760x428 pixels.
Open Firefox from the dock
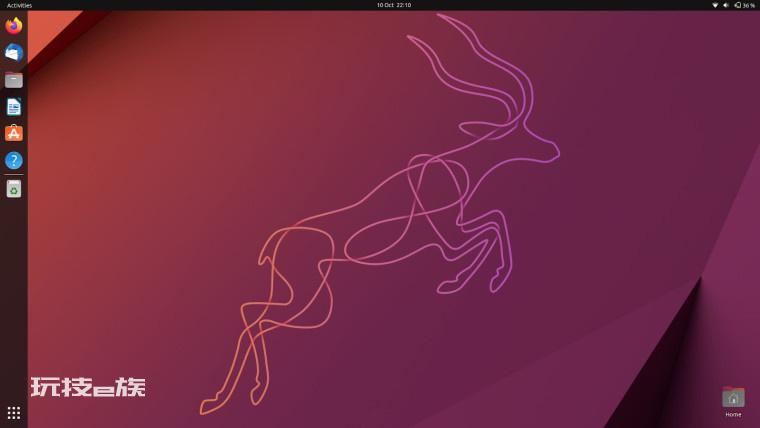14,25
